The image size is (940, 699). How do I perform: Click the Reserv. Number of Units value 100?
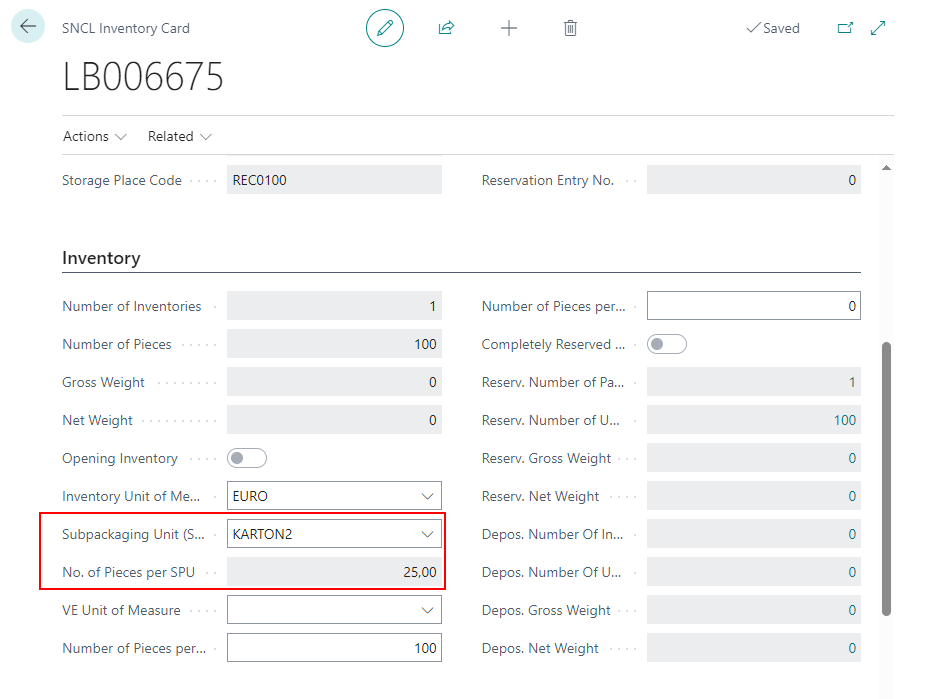click(844, 420)
